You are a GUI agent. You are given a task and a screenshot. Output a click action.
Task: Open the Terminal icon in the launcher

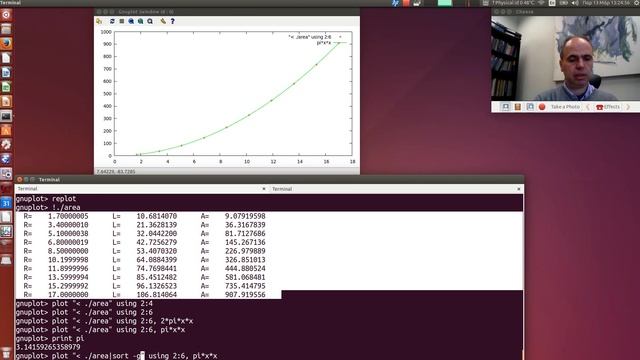[6, 116]
